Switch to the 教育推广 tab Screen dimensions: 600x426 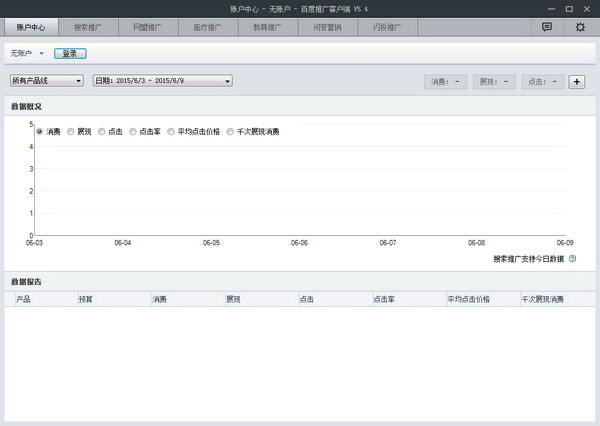coord(268,27)
